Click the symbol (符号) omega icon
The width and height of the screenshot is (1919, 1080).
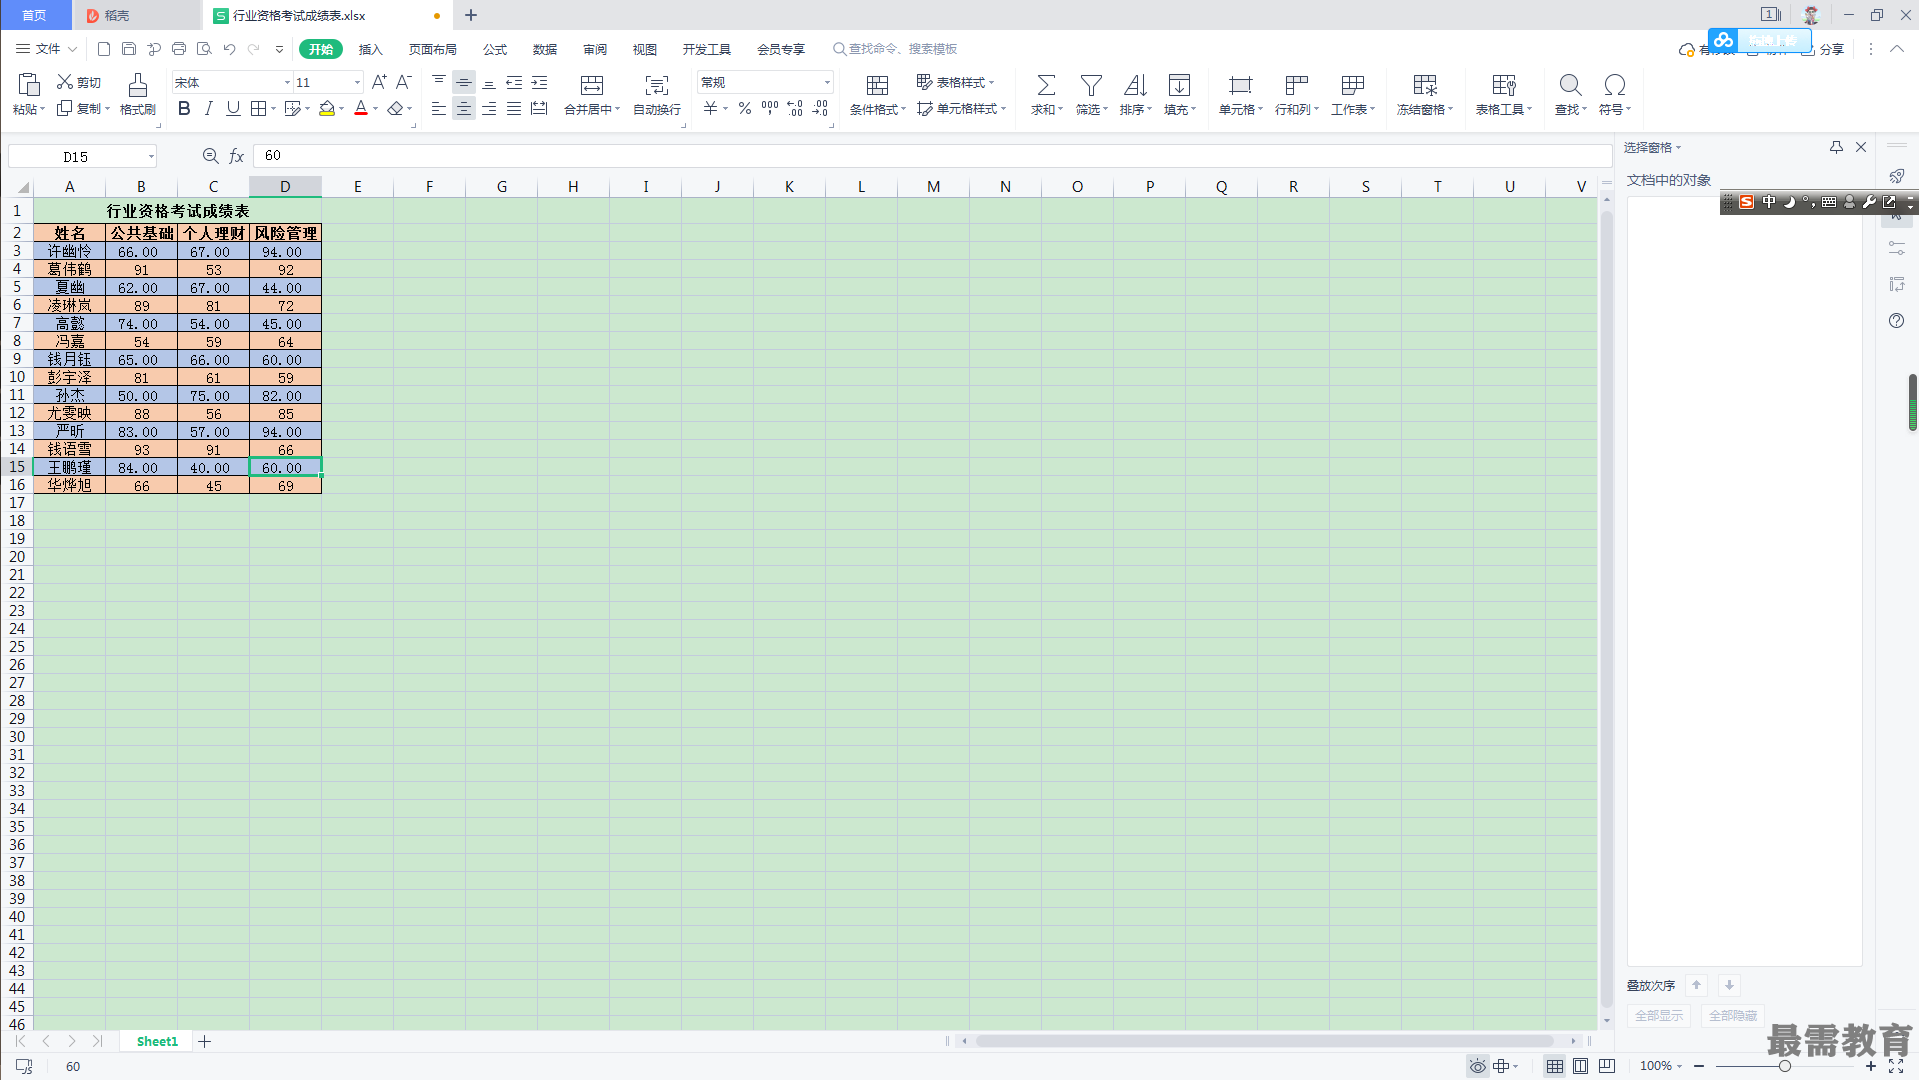(x=1614, y=85)
